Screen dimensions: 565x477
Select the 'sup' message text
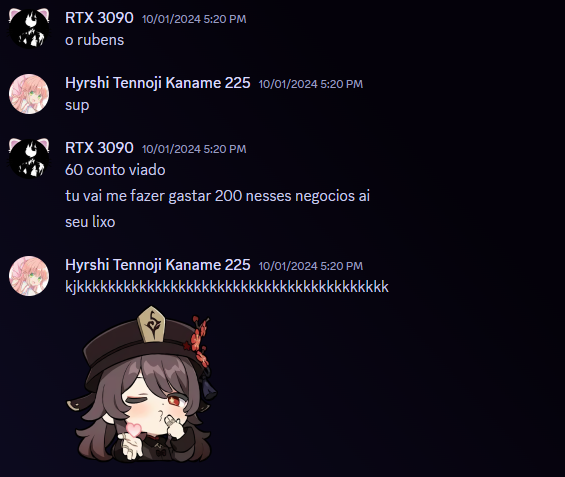pyautogui.click(x=77, y=106)
